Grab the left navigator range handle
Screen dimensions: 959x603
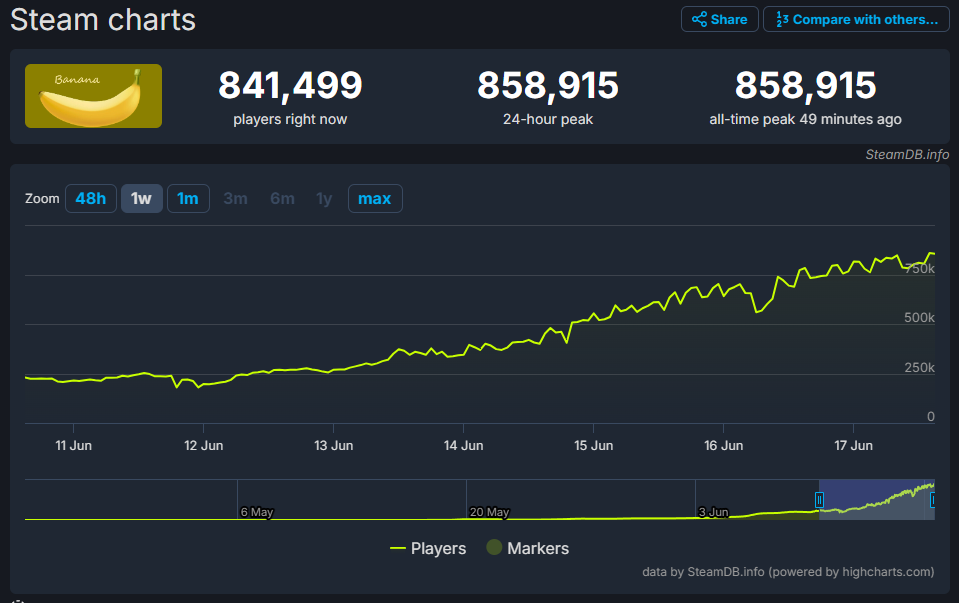(819, 500)
